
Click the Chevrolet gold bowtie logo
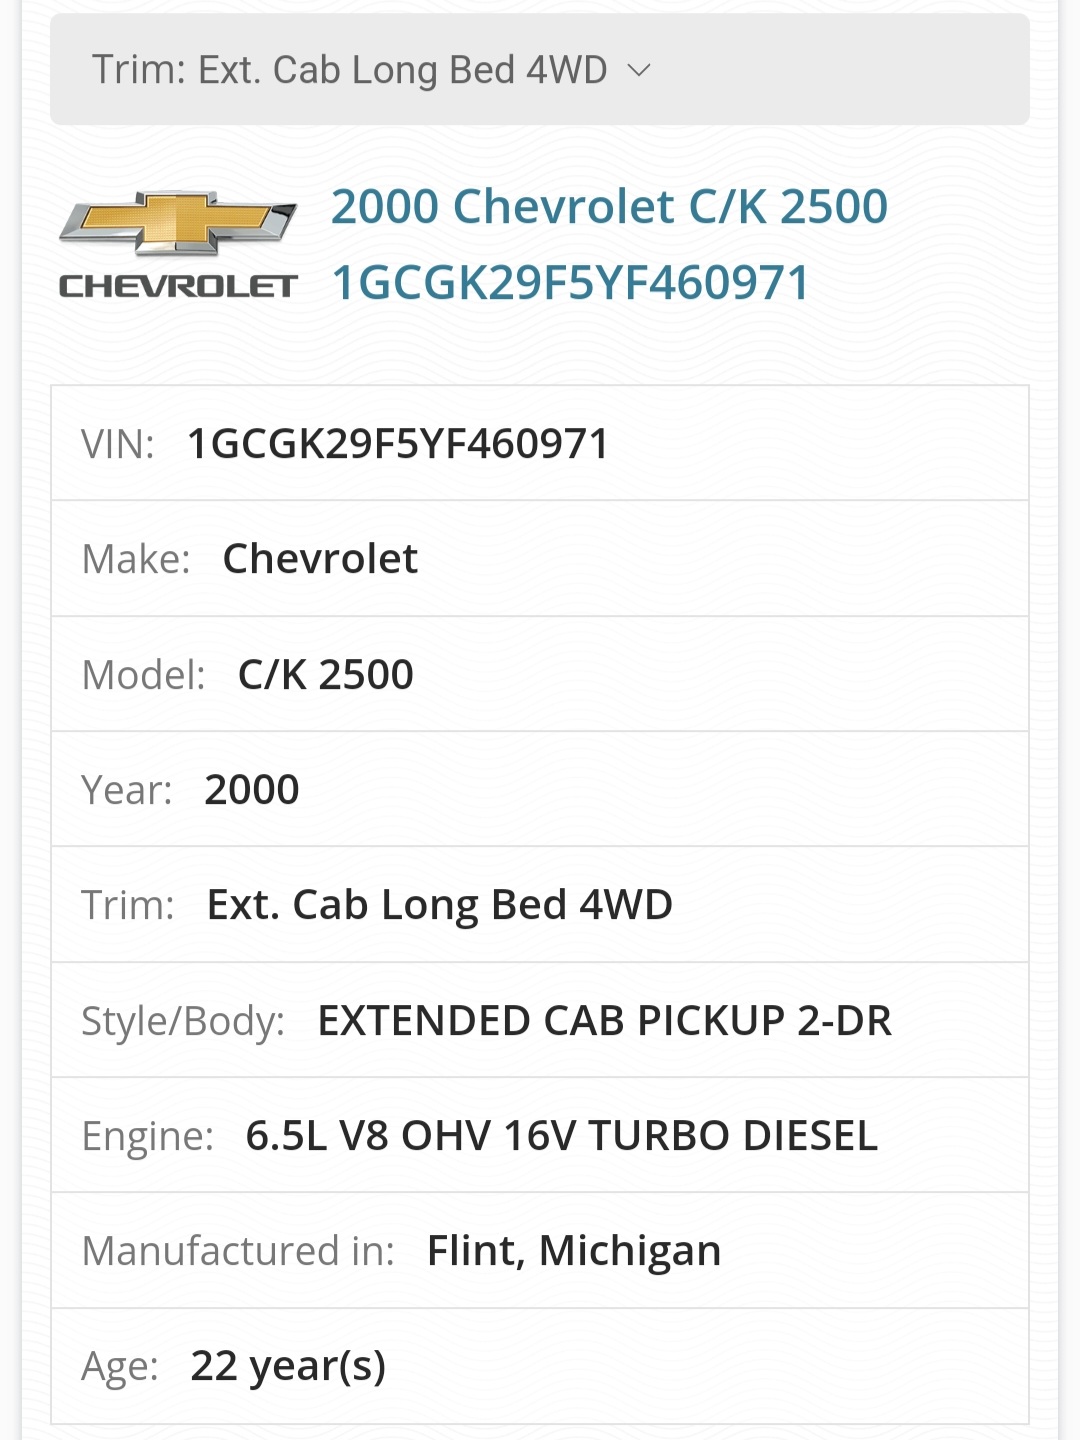point(178,222)
